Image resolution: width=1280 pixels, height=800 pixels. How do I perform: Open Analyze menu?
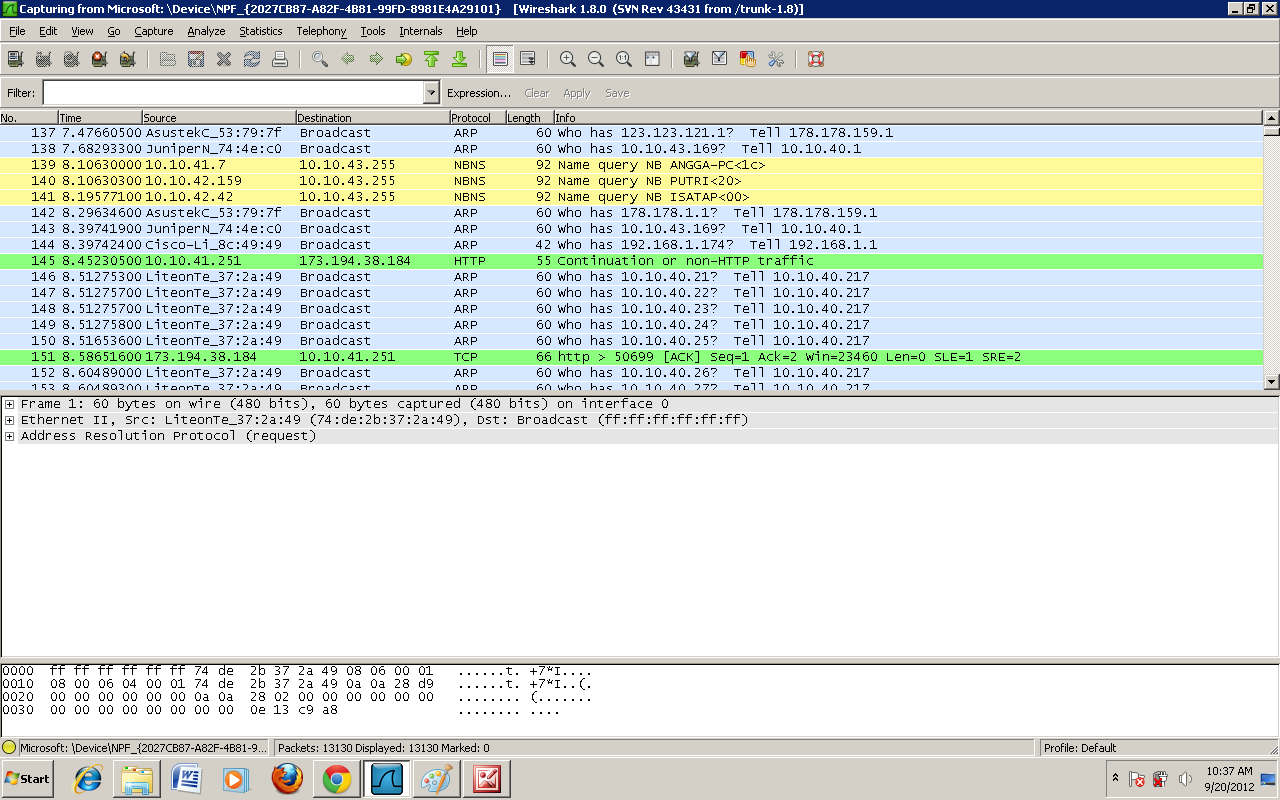[207, 31]
